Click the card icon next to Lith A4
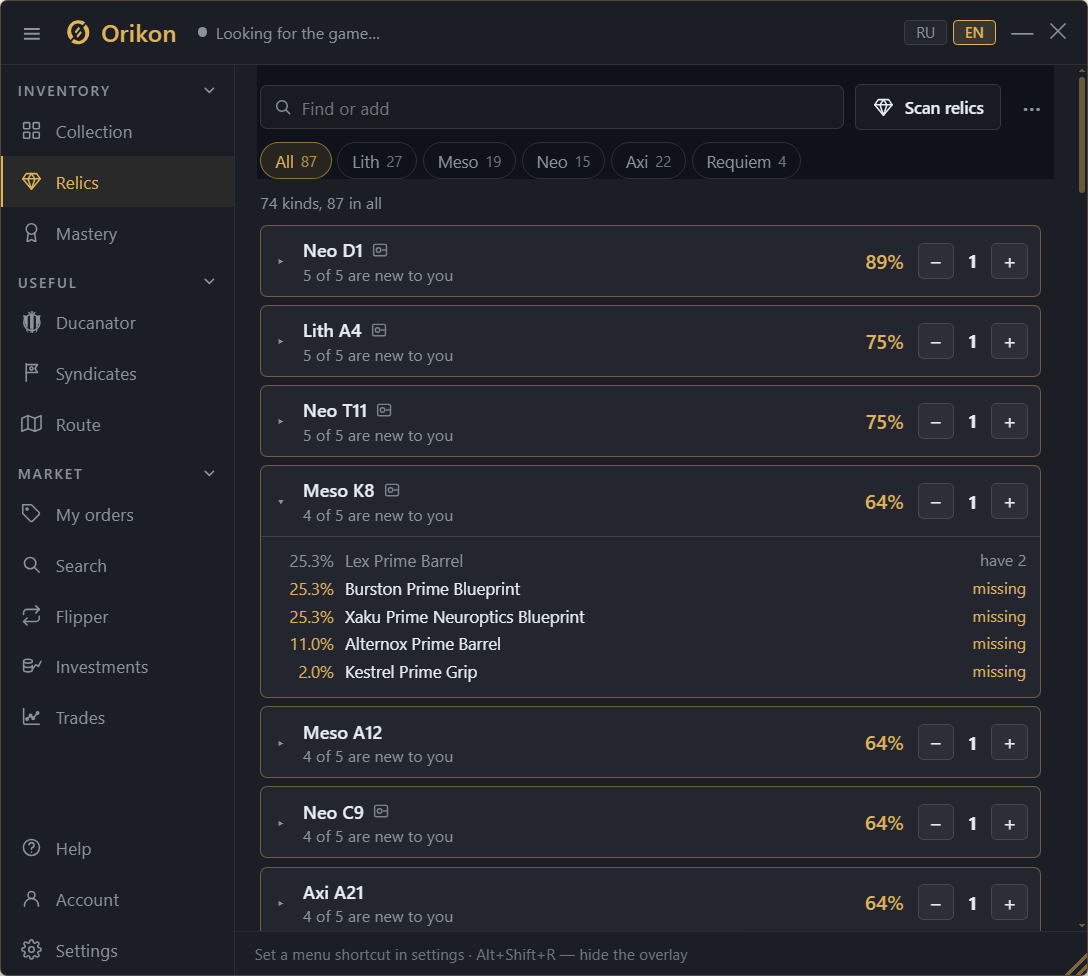This screenshot has height=976, width=1088. [x=379, y=330]
